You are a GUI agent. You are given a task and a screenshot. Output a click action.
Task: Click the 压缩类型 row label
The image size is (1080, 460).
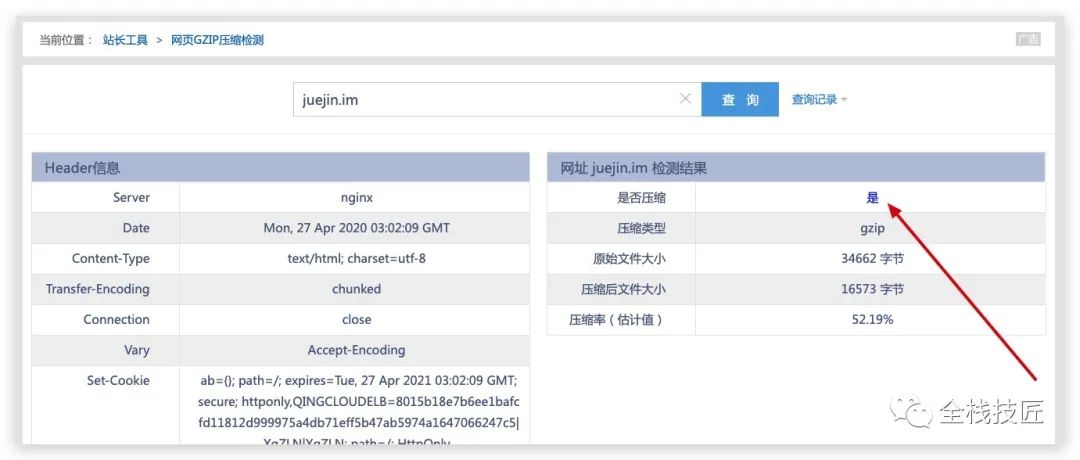[x=642, y=229]
